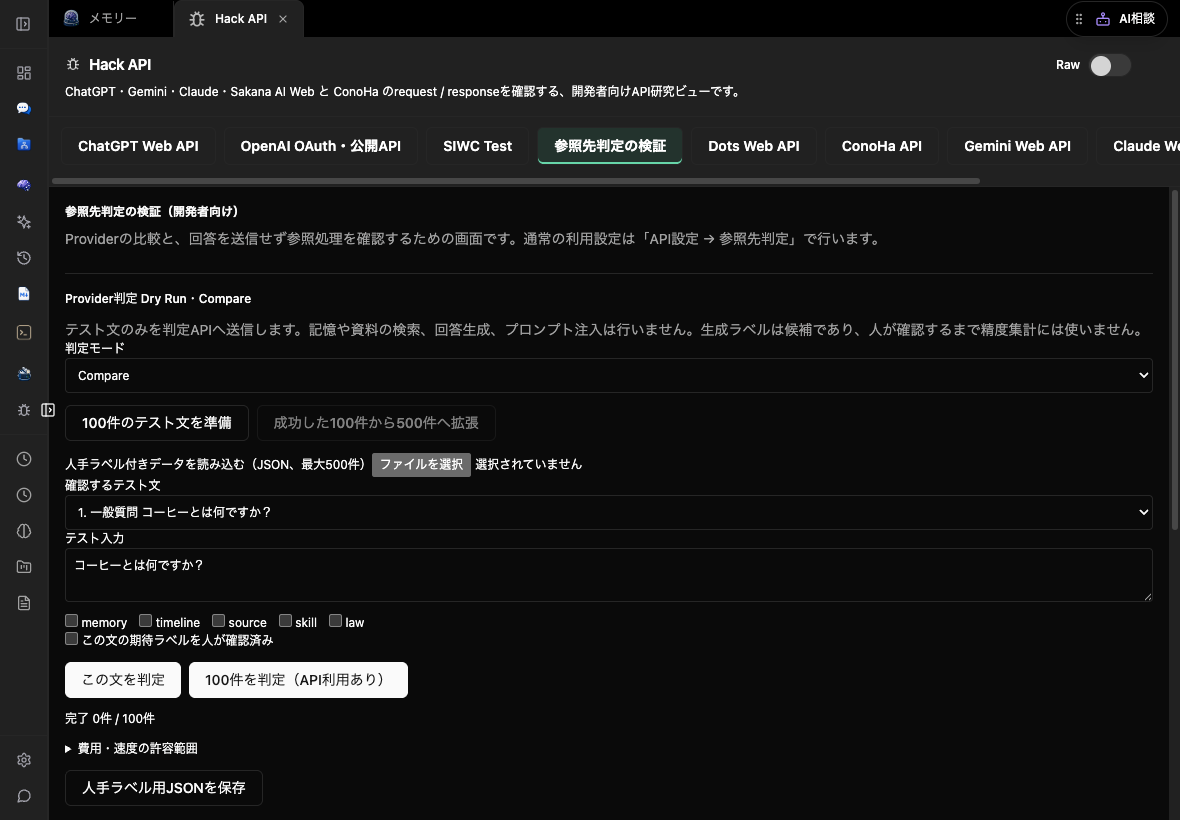Click the 完了 0件 / 100件 progress text
Screen dimensions: 1180x820
pyautogui.click(x=110, y=718)
